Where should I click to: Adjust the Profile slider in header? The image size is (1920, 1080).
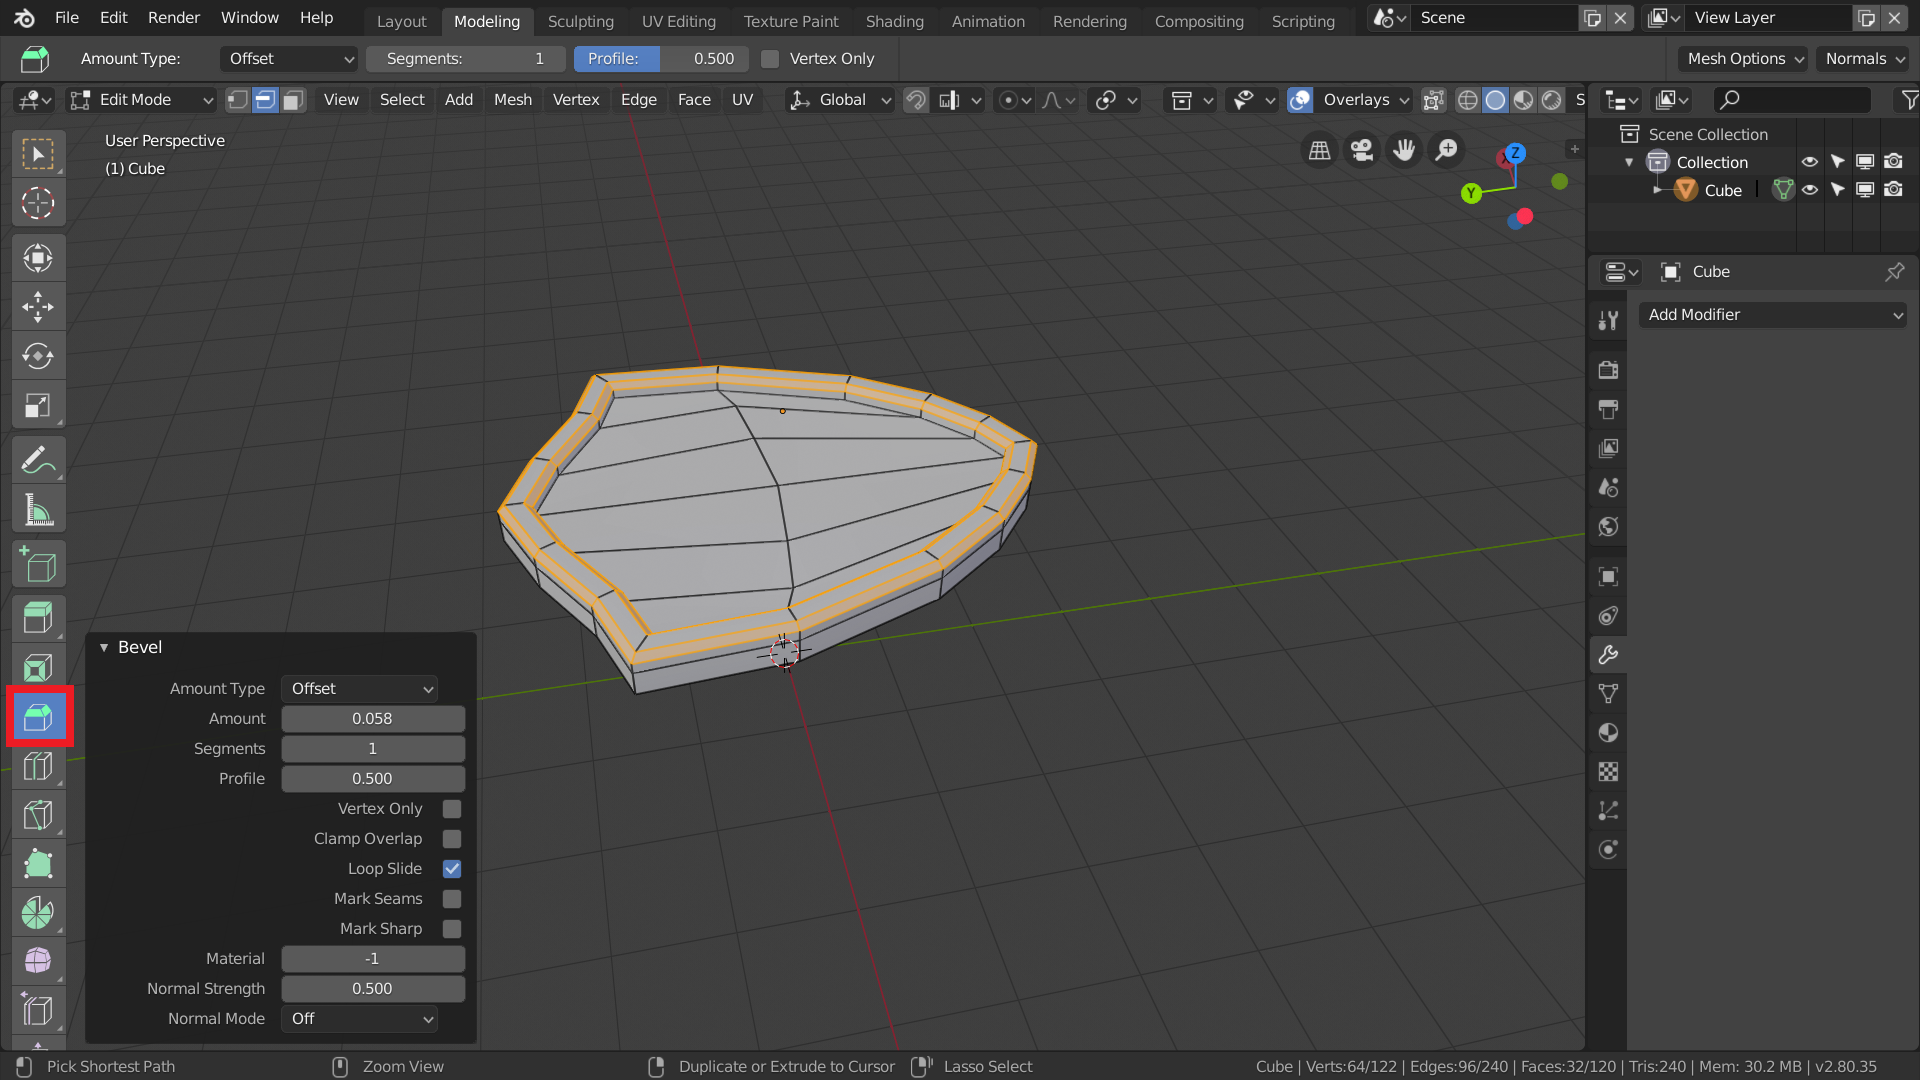click(x=661, y=59)
